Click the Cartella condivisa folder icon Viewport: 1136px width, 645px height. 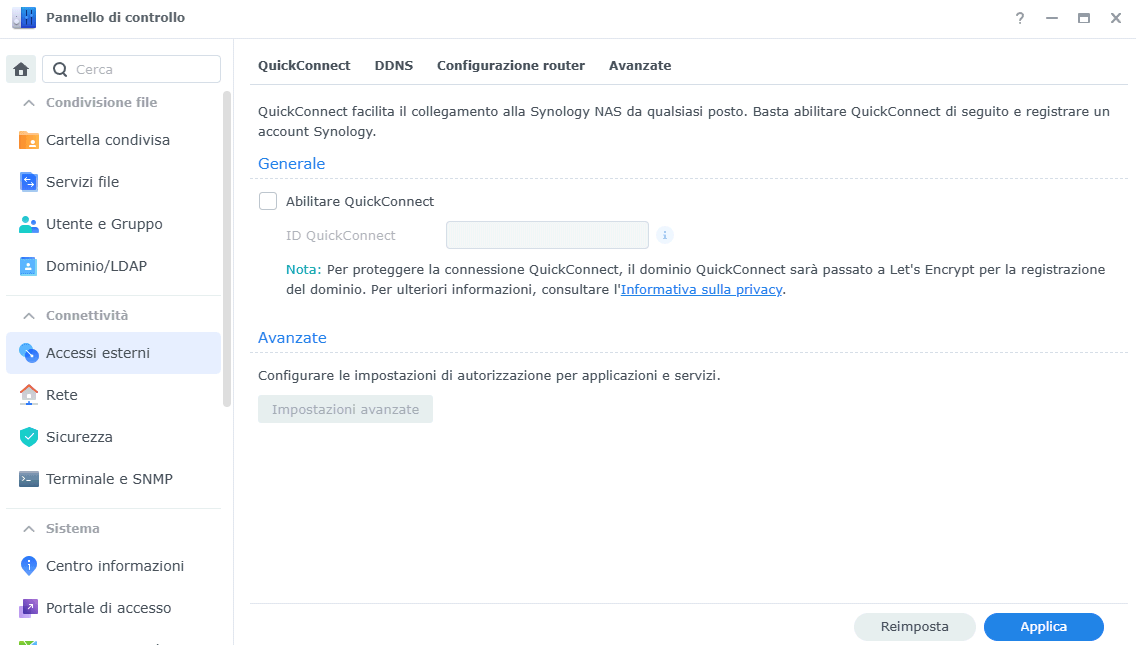pos(28,140)
